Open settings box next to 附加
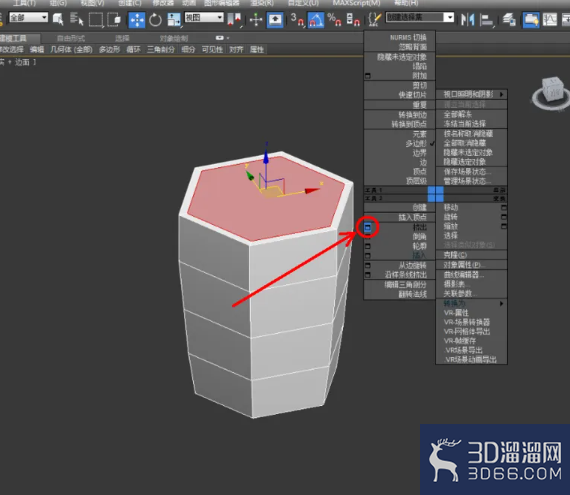This screenshot has width=570, height=495. tap(368, 76)
